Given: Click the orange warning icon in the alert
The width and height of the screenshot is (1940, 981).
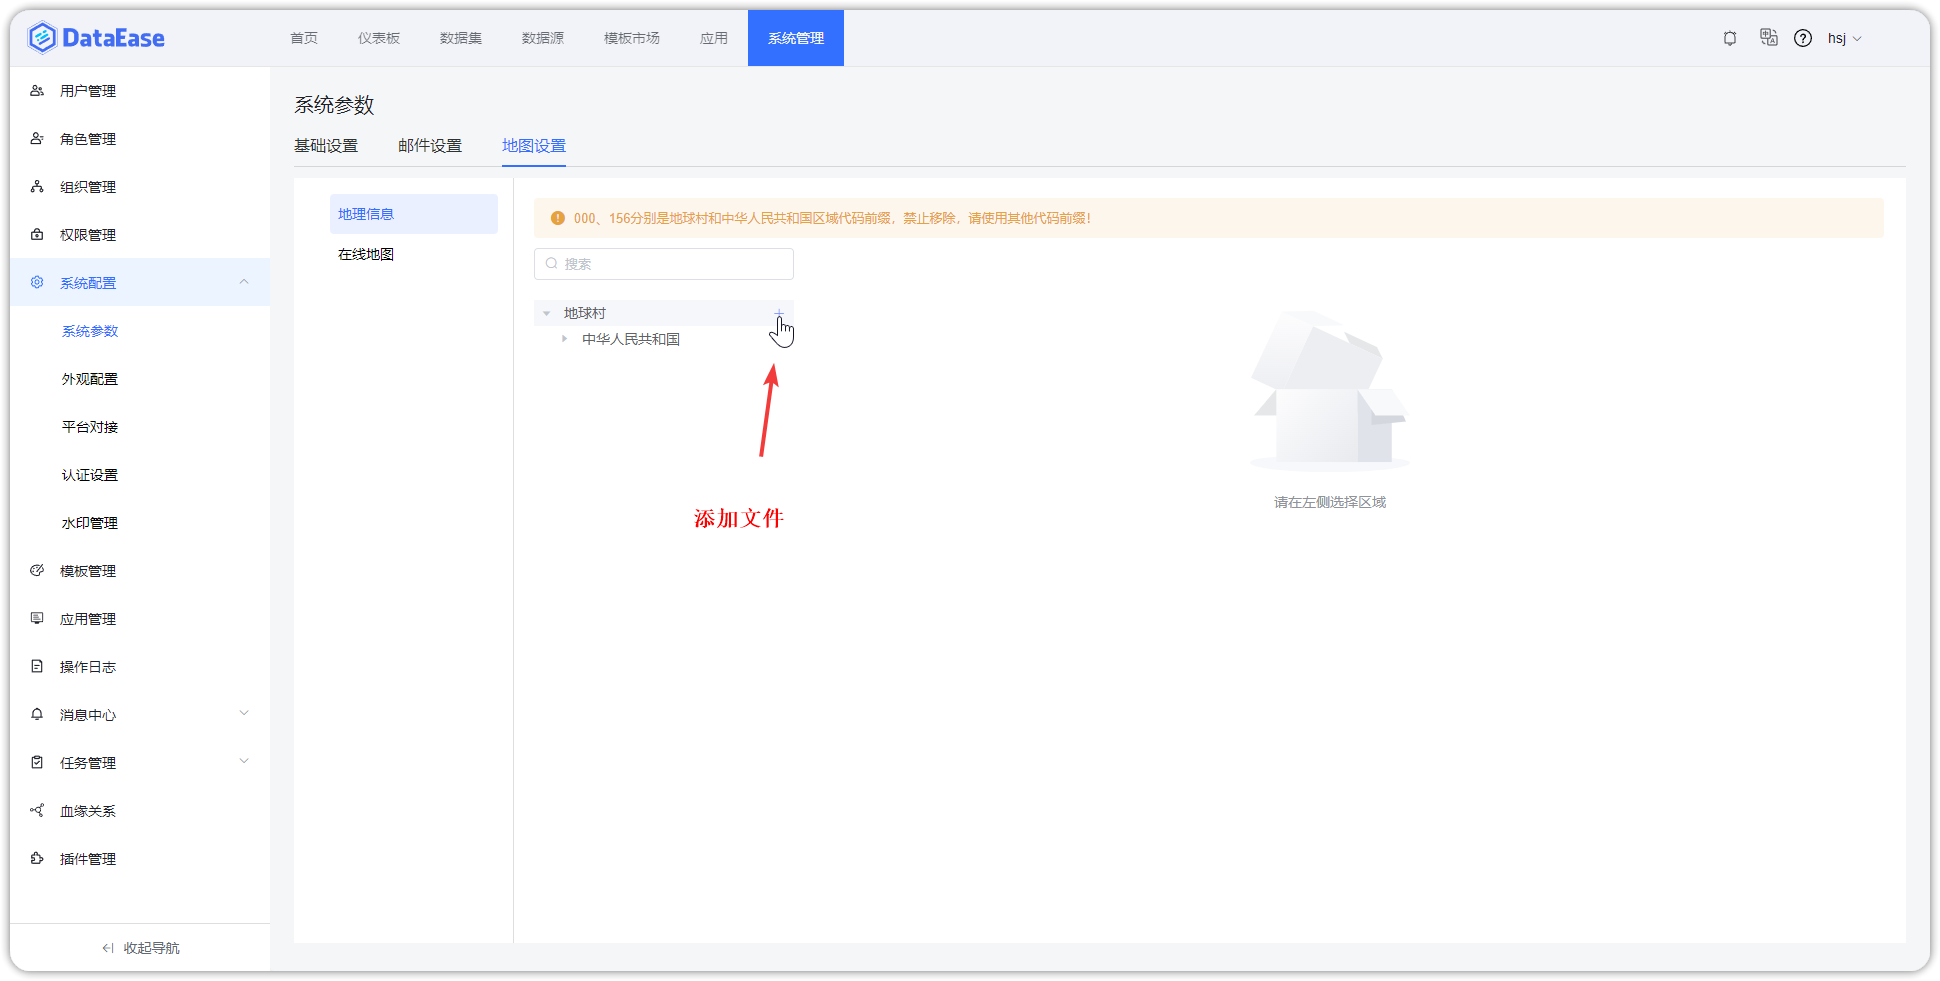Looking at the screenshot, I should click(558, 218).
